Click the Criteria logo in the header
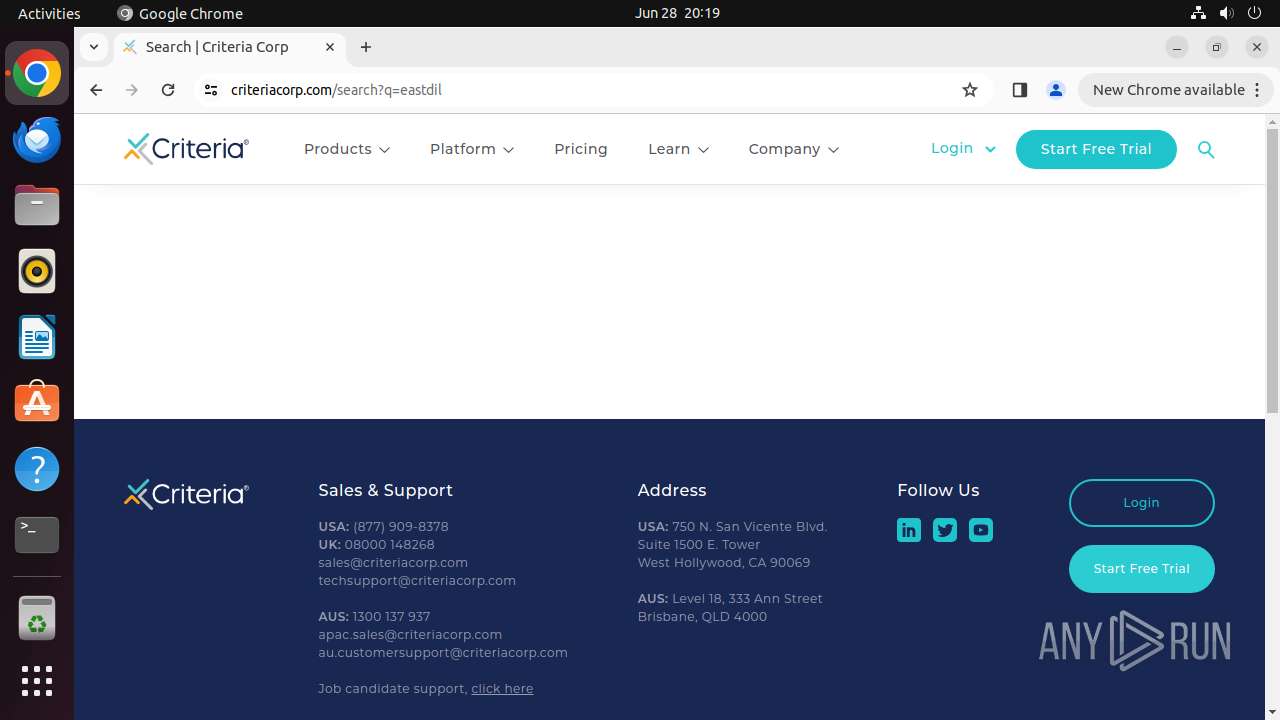 pyautogui.click(x=186, y=149)
